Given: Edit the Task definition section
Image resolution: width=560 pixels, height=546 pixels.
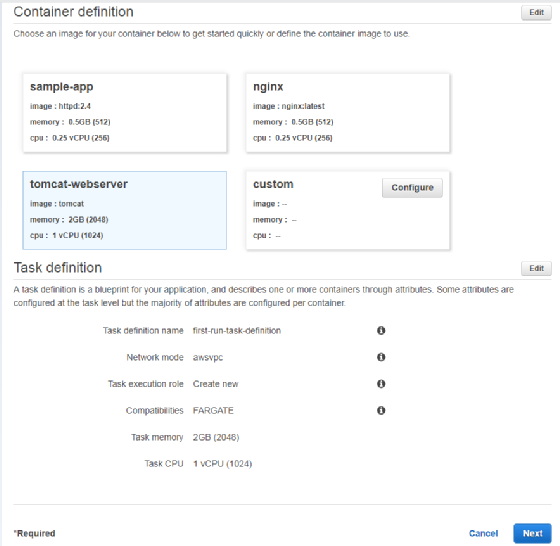Looking at the screenshot, I should pyautogui.click(x=536, y=268).
